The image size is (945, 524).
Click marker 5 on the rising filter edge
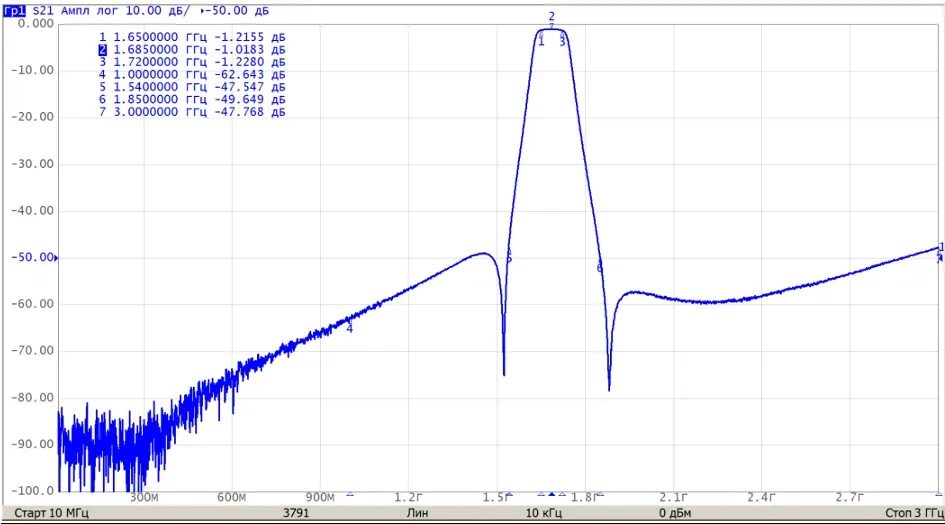coord(509,259)
